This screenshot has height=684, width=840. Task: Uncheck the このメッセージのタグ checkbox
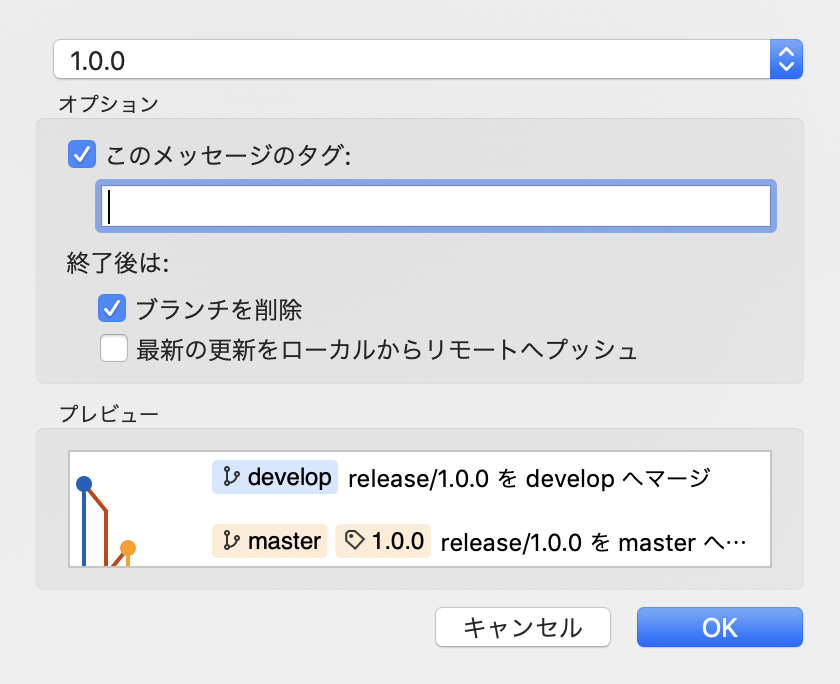click(80, 155)
